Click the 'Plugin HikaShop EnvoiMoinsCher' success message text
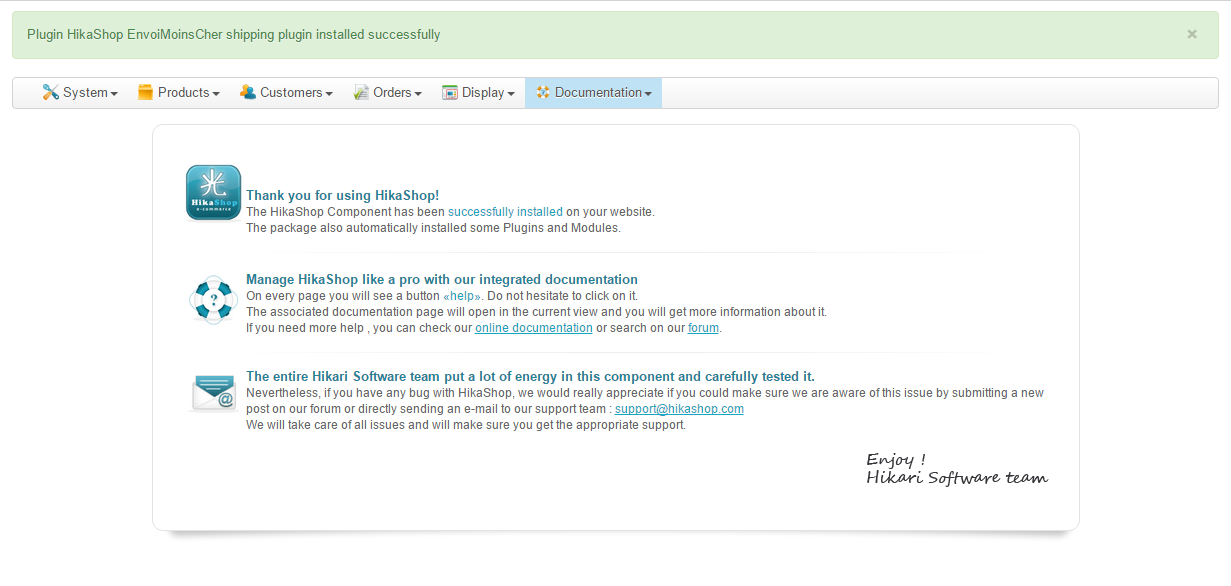Screen dimensions: 1231x586 tap(234, 34)
